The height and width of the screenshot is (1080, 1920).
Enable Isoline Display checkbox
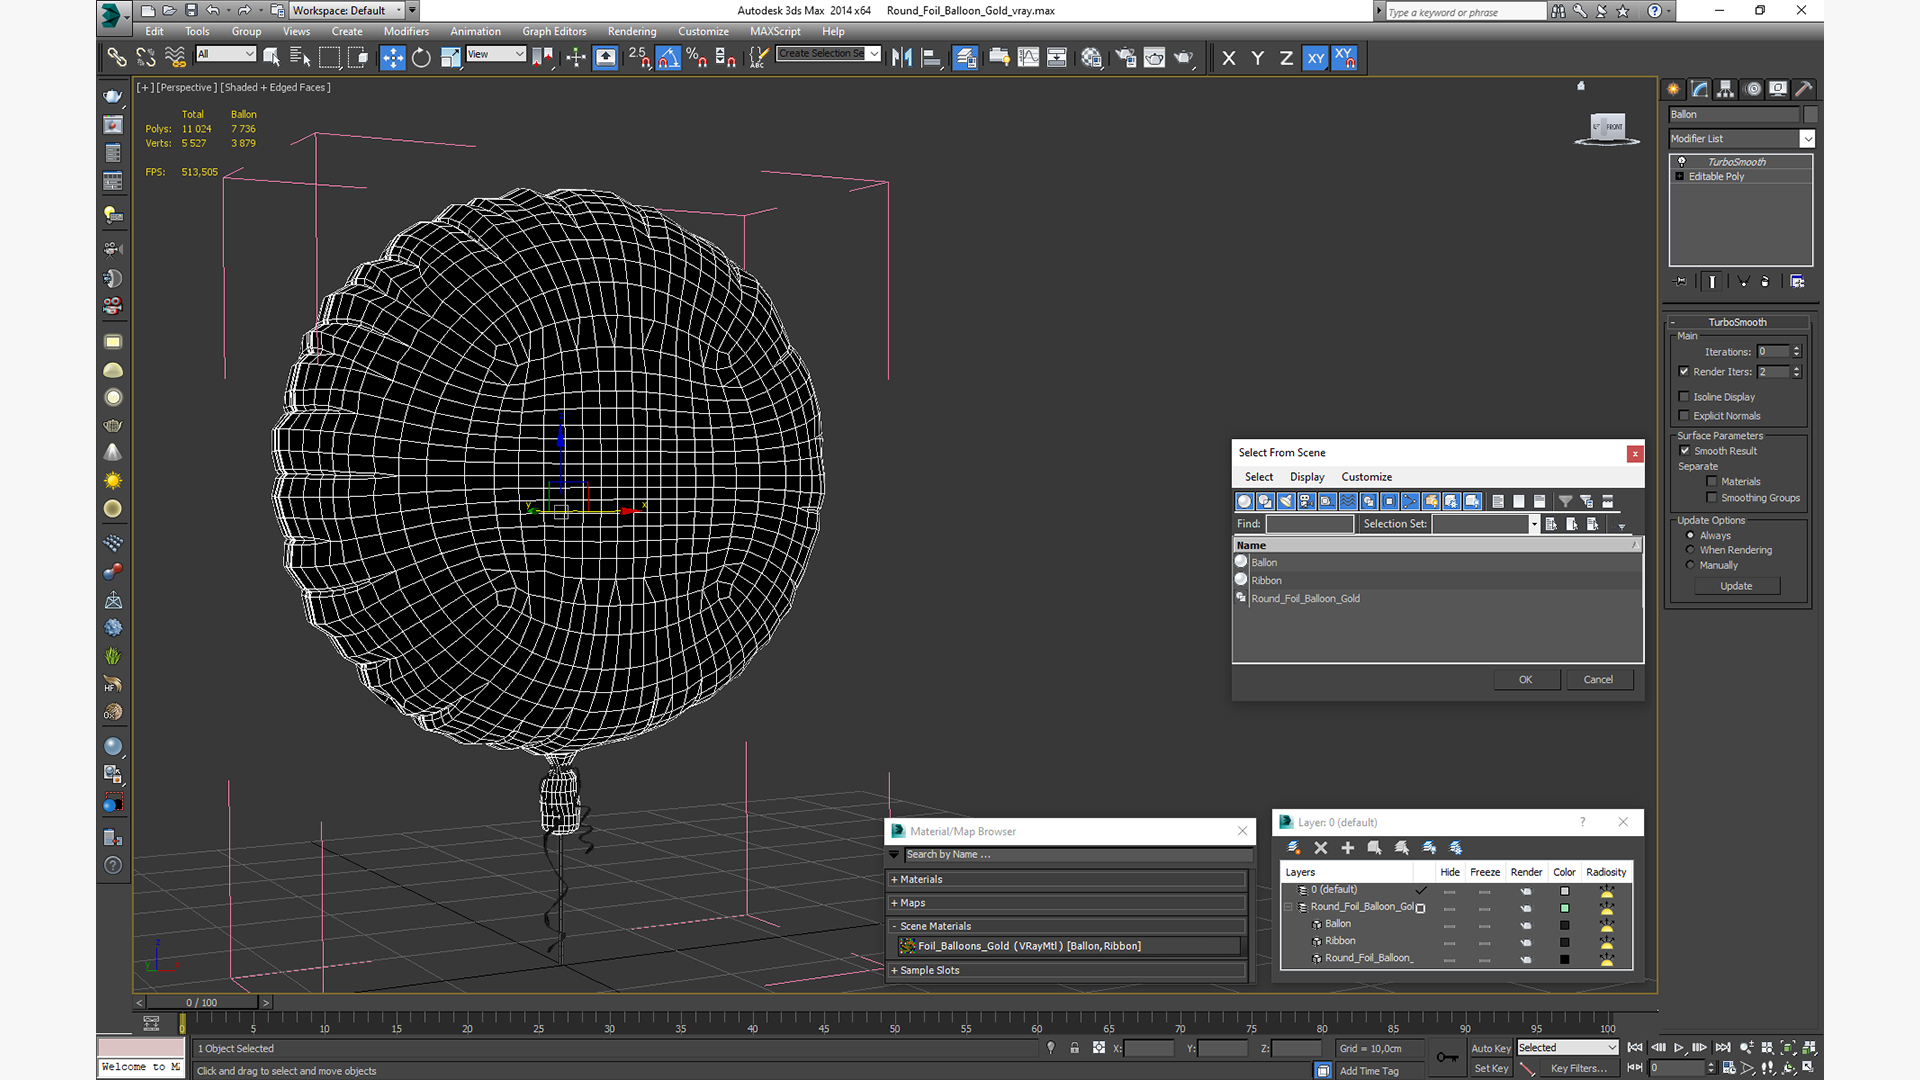point(1684,397)
